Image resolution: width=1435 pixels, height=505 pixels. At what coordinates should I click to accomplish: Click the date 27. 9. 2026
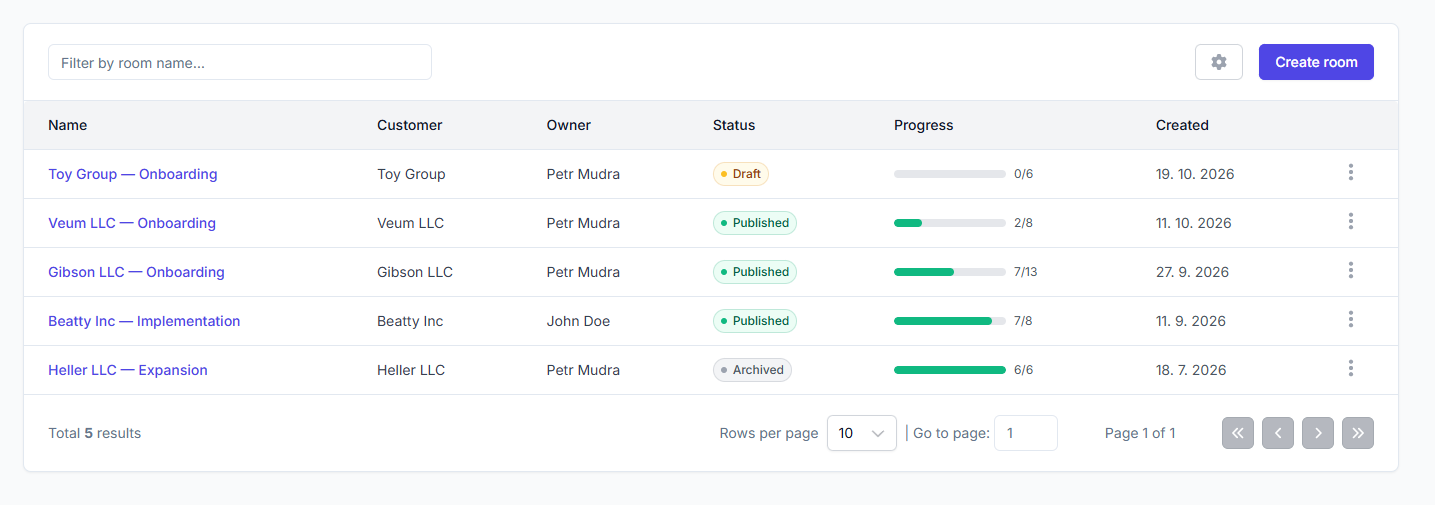tap(1192, 272)
